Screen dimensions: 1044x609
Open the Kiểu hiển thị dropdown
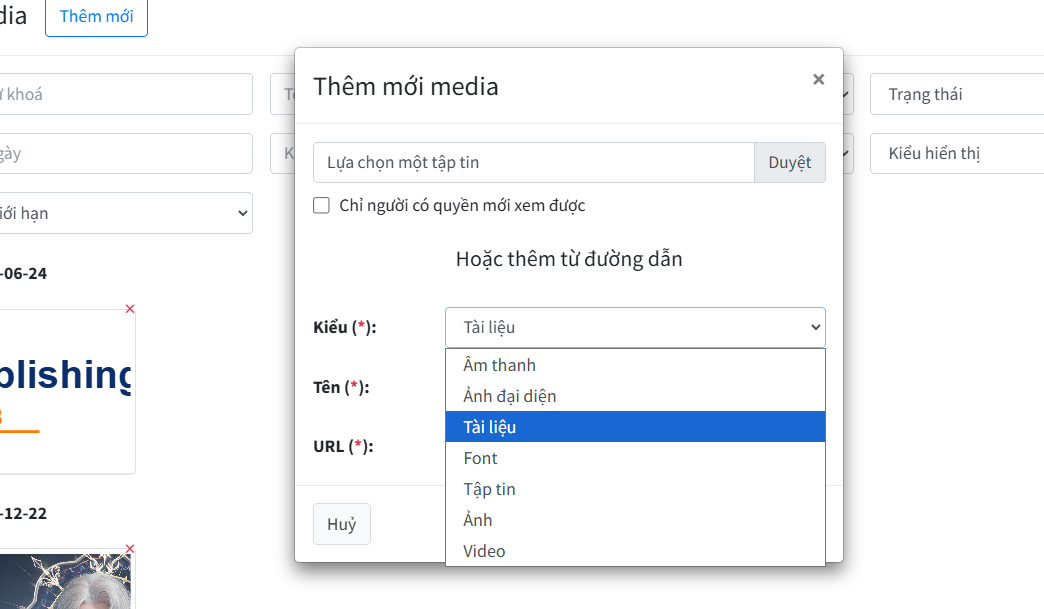(x=957, y=154)
